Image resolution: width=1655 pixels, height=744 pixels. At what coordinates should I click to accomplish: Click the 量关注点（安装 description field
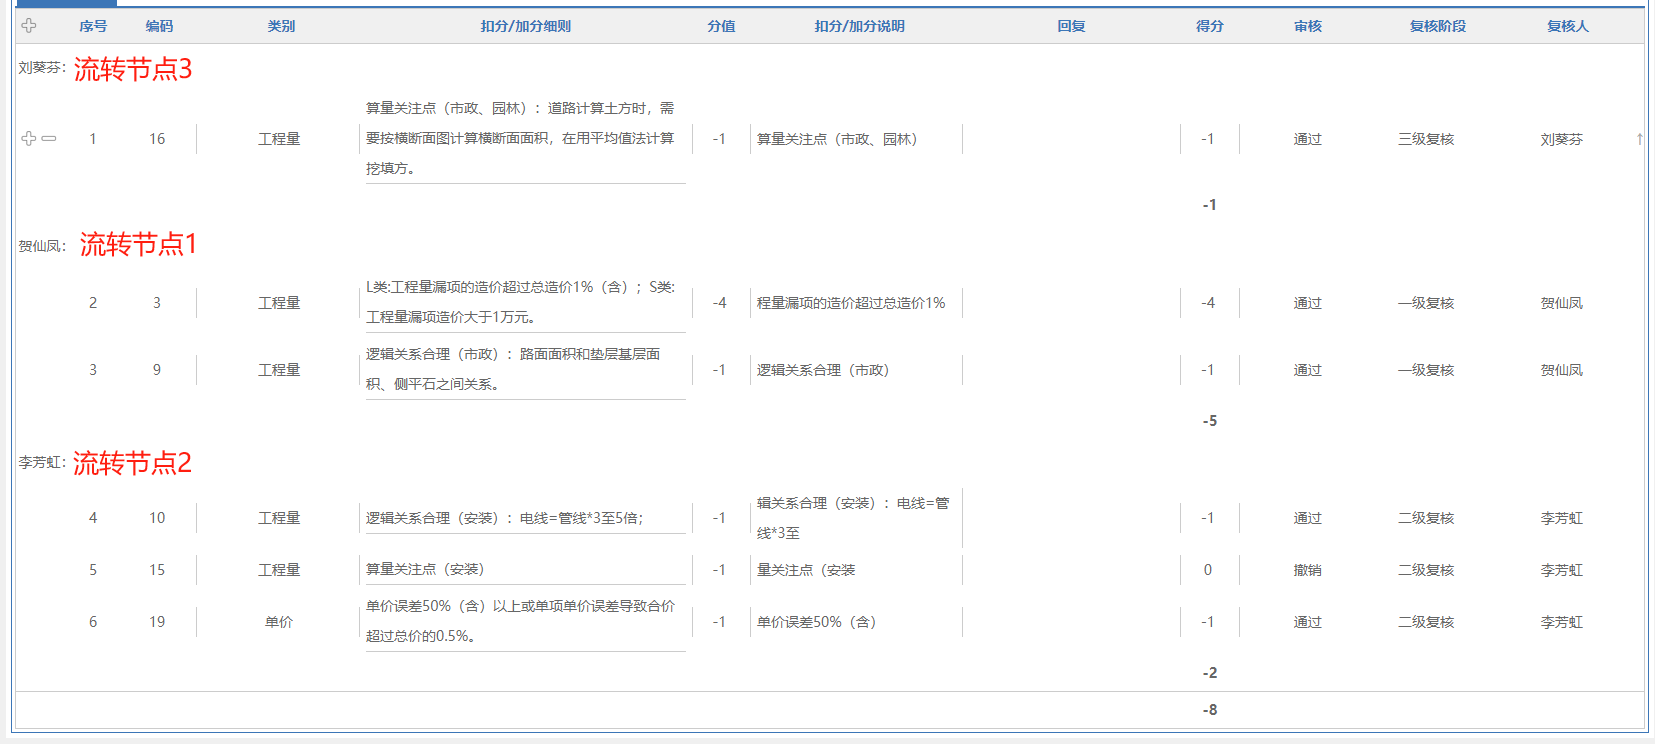(856, 570)
